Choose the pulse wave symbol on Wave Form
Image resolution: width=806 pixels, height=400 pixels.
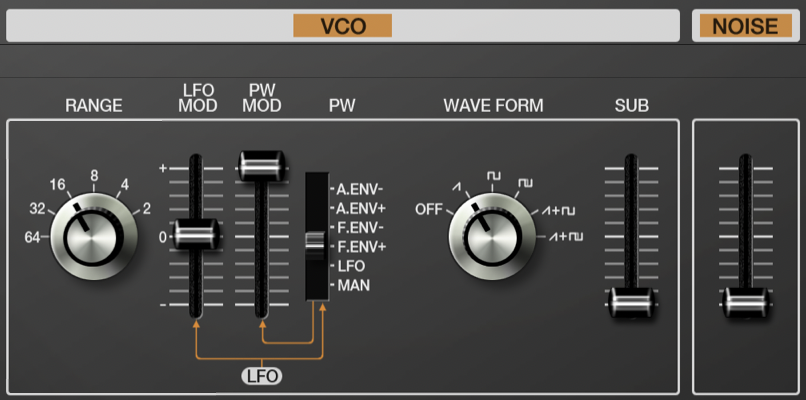[x=525, y=183]
